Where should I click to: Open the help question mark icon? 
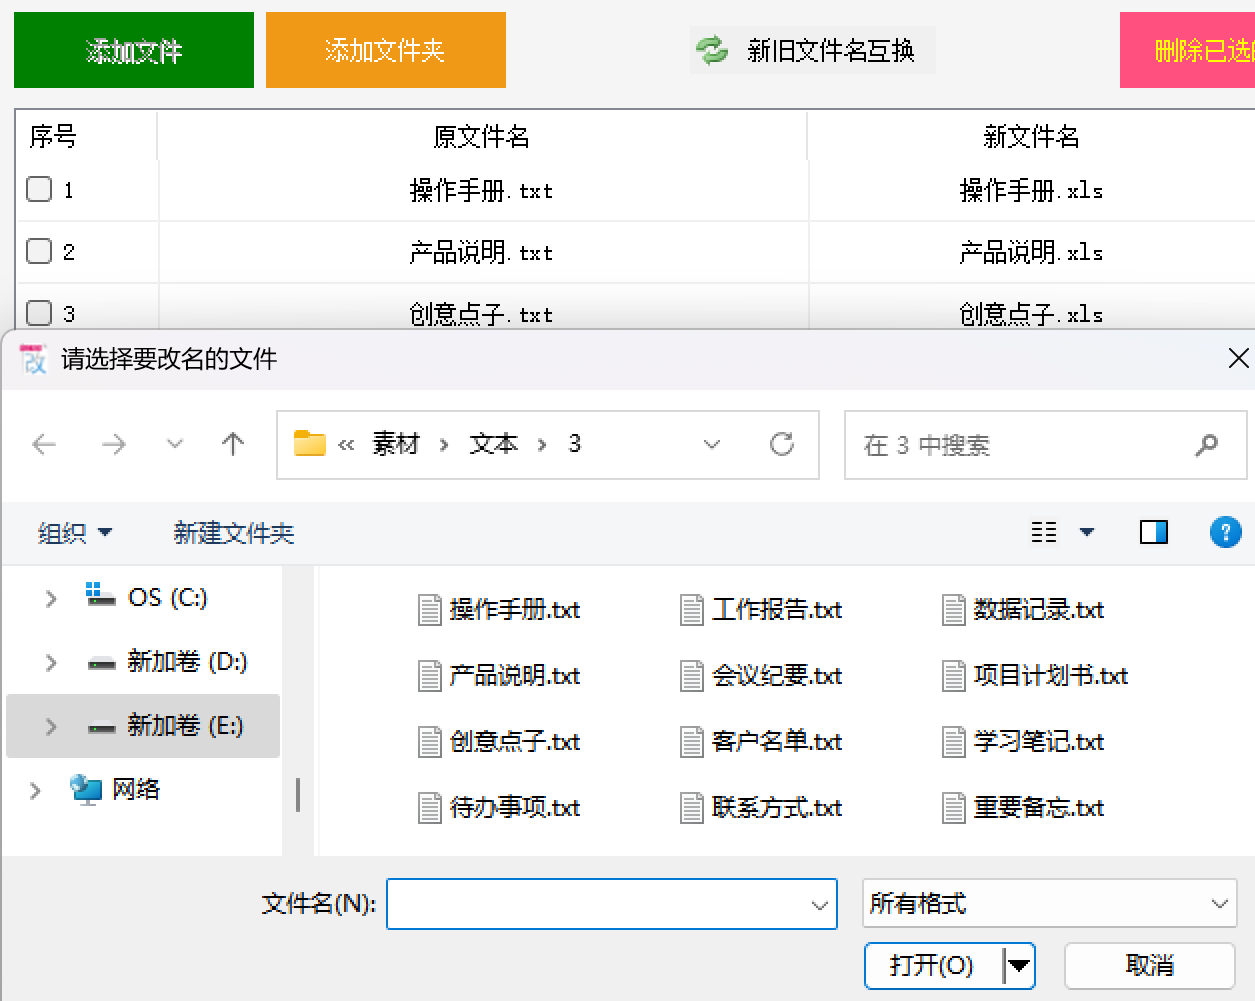coord(1226,532)
